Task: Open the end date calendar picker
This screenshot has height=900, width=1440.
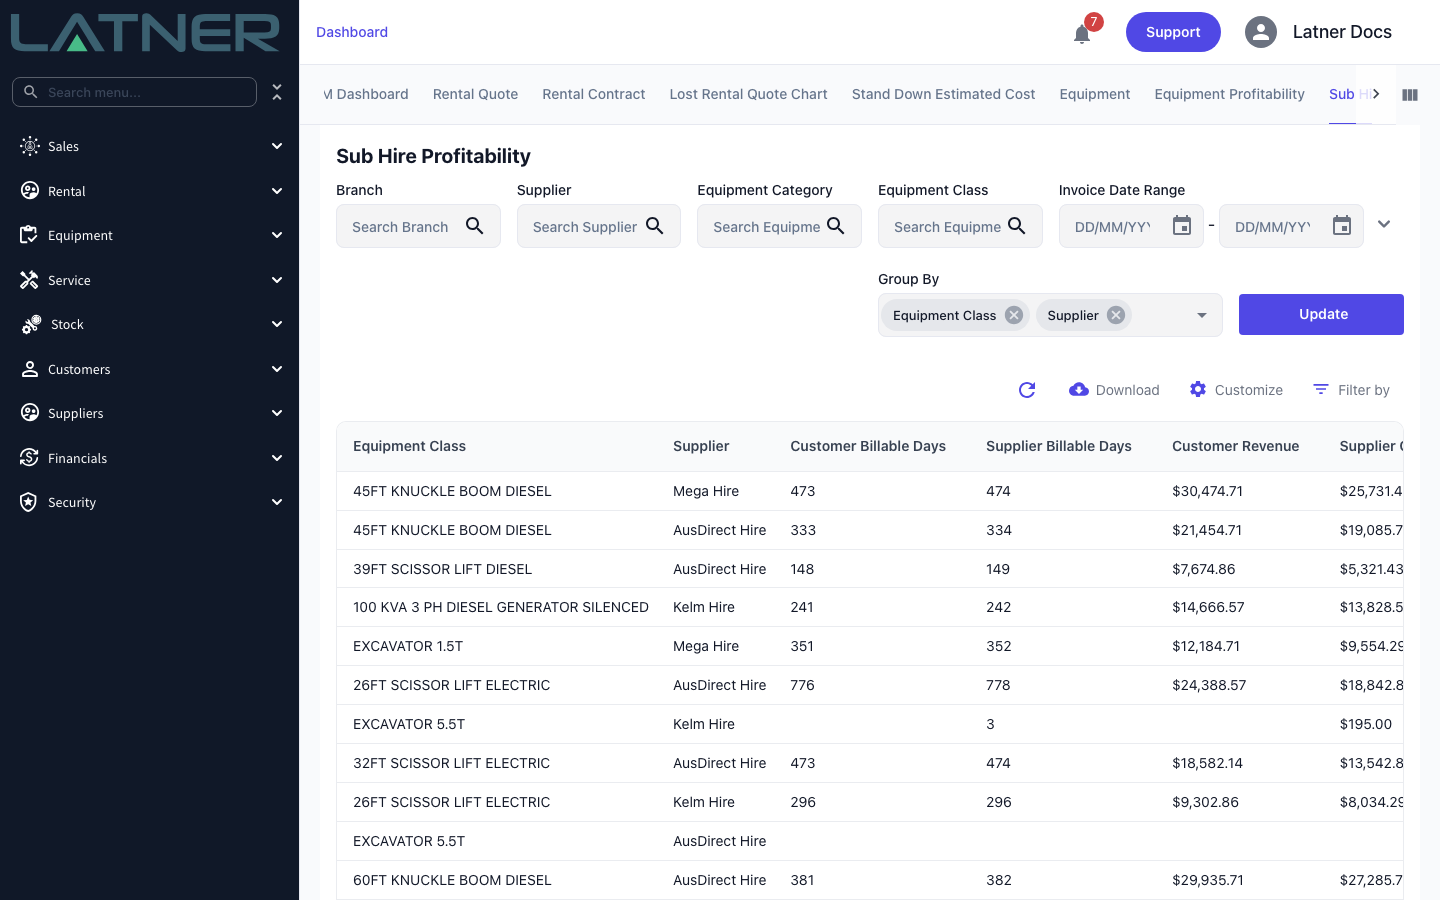Action: (1342, 226)
